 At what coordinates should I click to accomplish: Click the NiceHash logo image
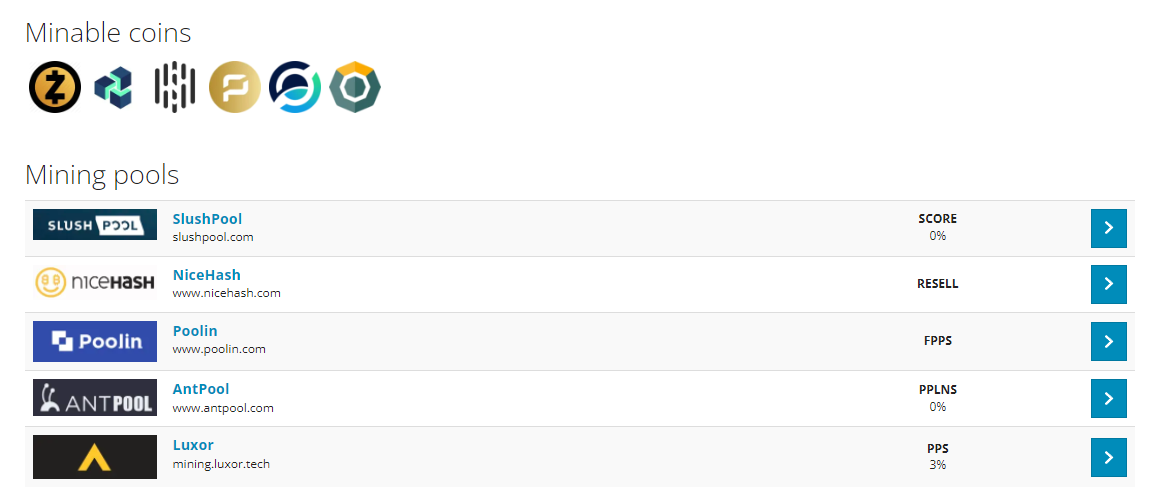click(95, 283)
